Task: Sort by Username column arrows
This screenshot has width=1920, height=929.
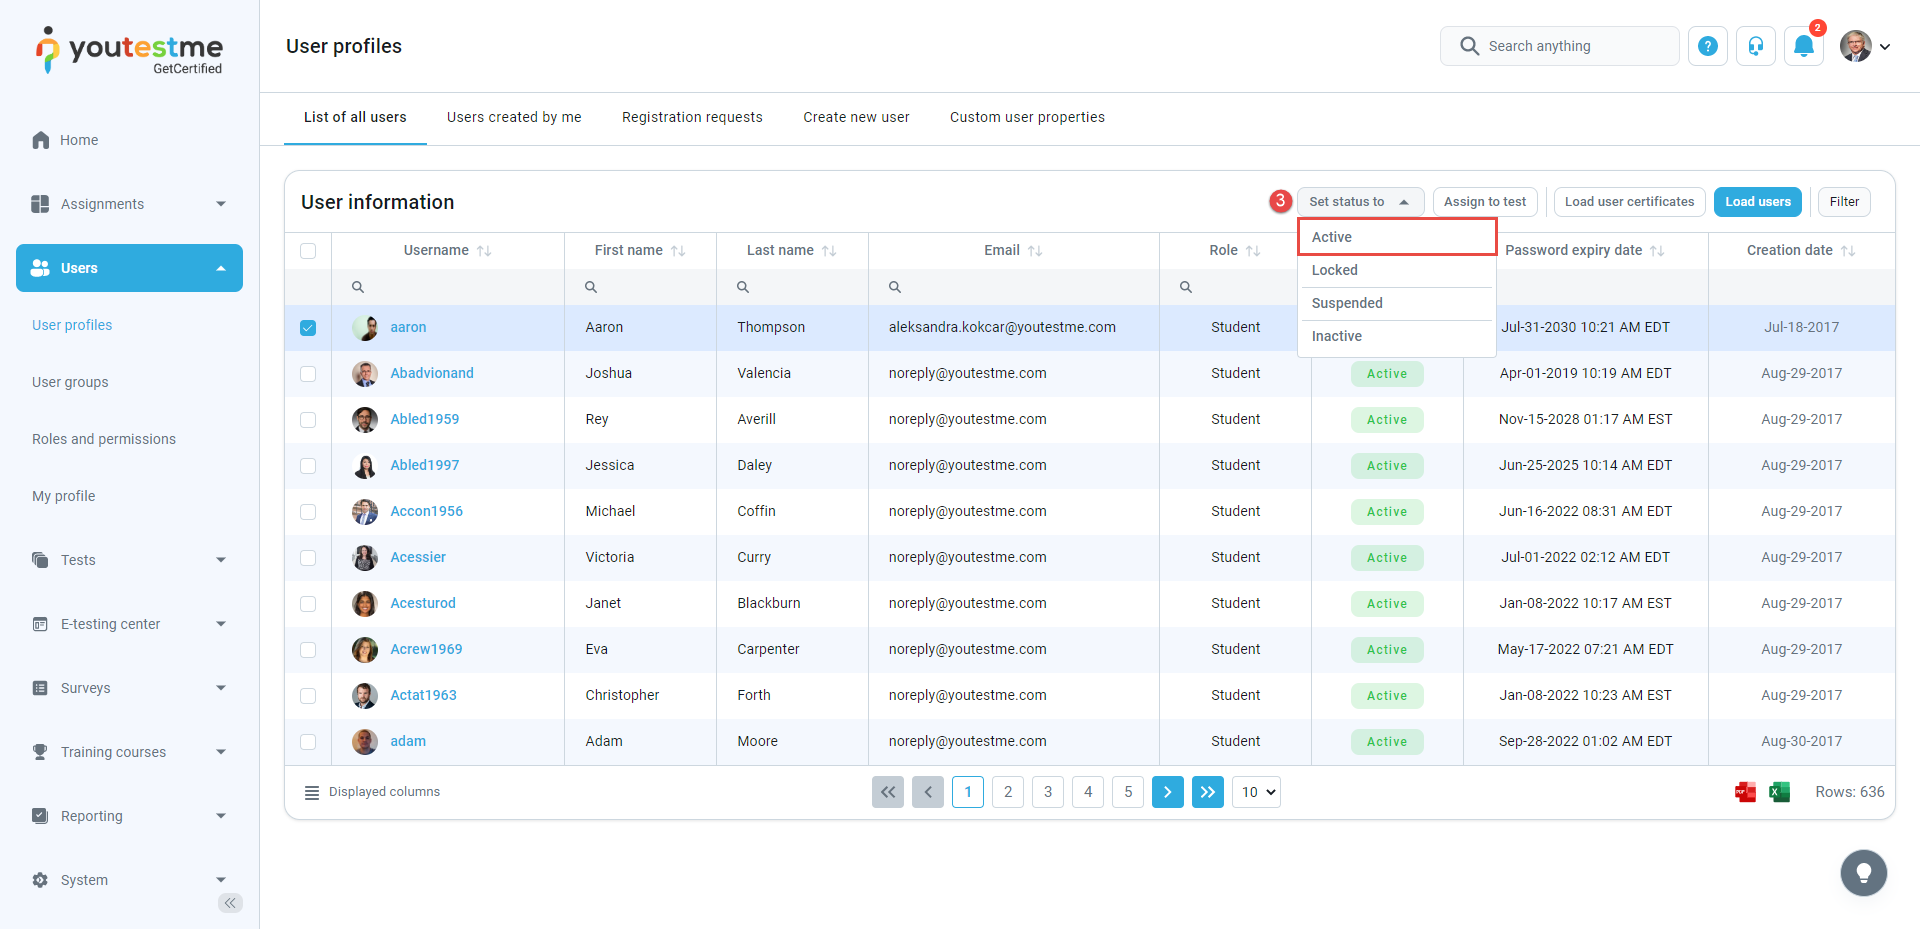Action: pyautogui.click(x=484, y=251)
